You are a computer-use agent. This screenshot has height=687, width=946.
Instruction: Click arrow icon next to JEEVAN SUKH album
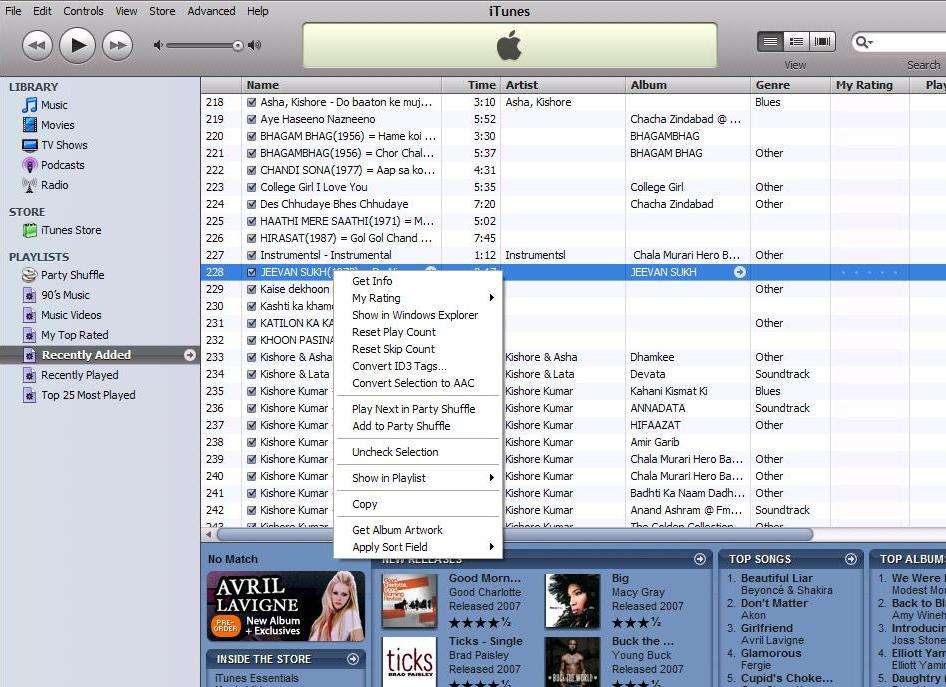(740, 272)
